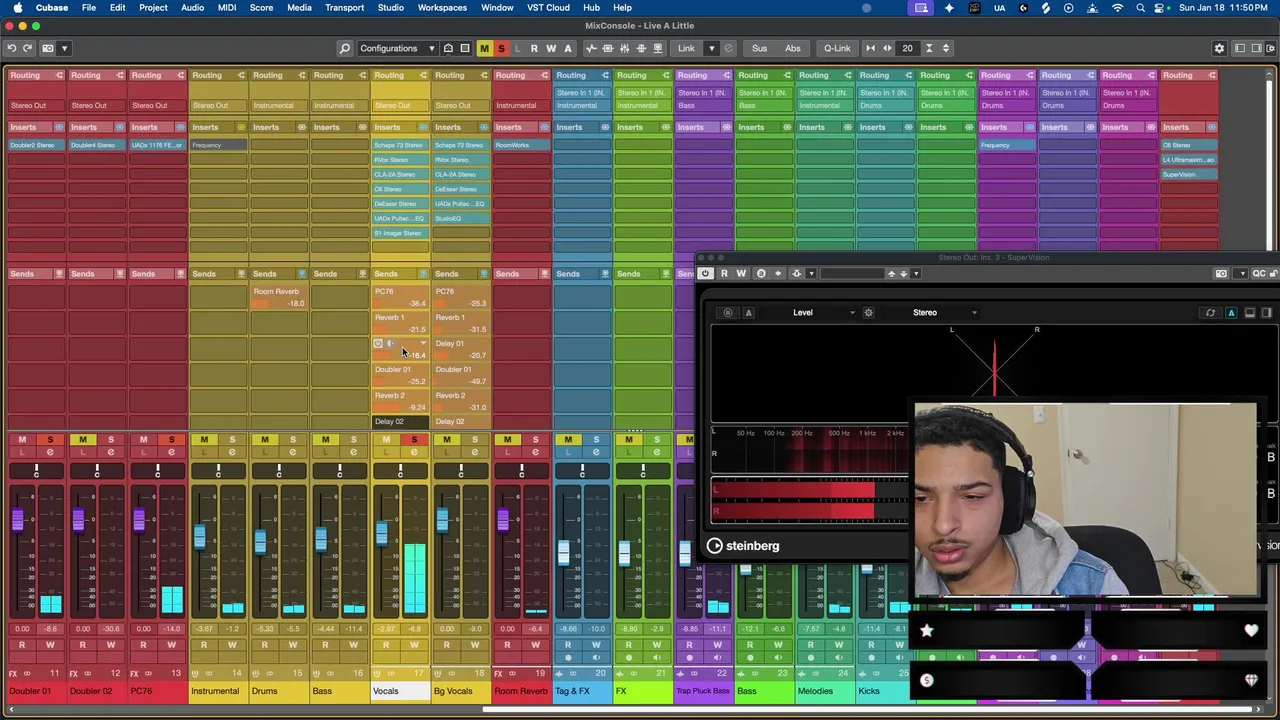This screenshot has height=720, width=1280.
Task: Open Schepps 73 Stereo insert on Vocals
Action: (399, 145)
